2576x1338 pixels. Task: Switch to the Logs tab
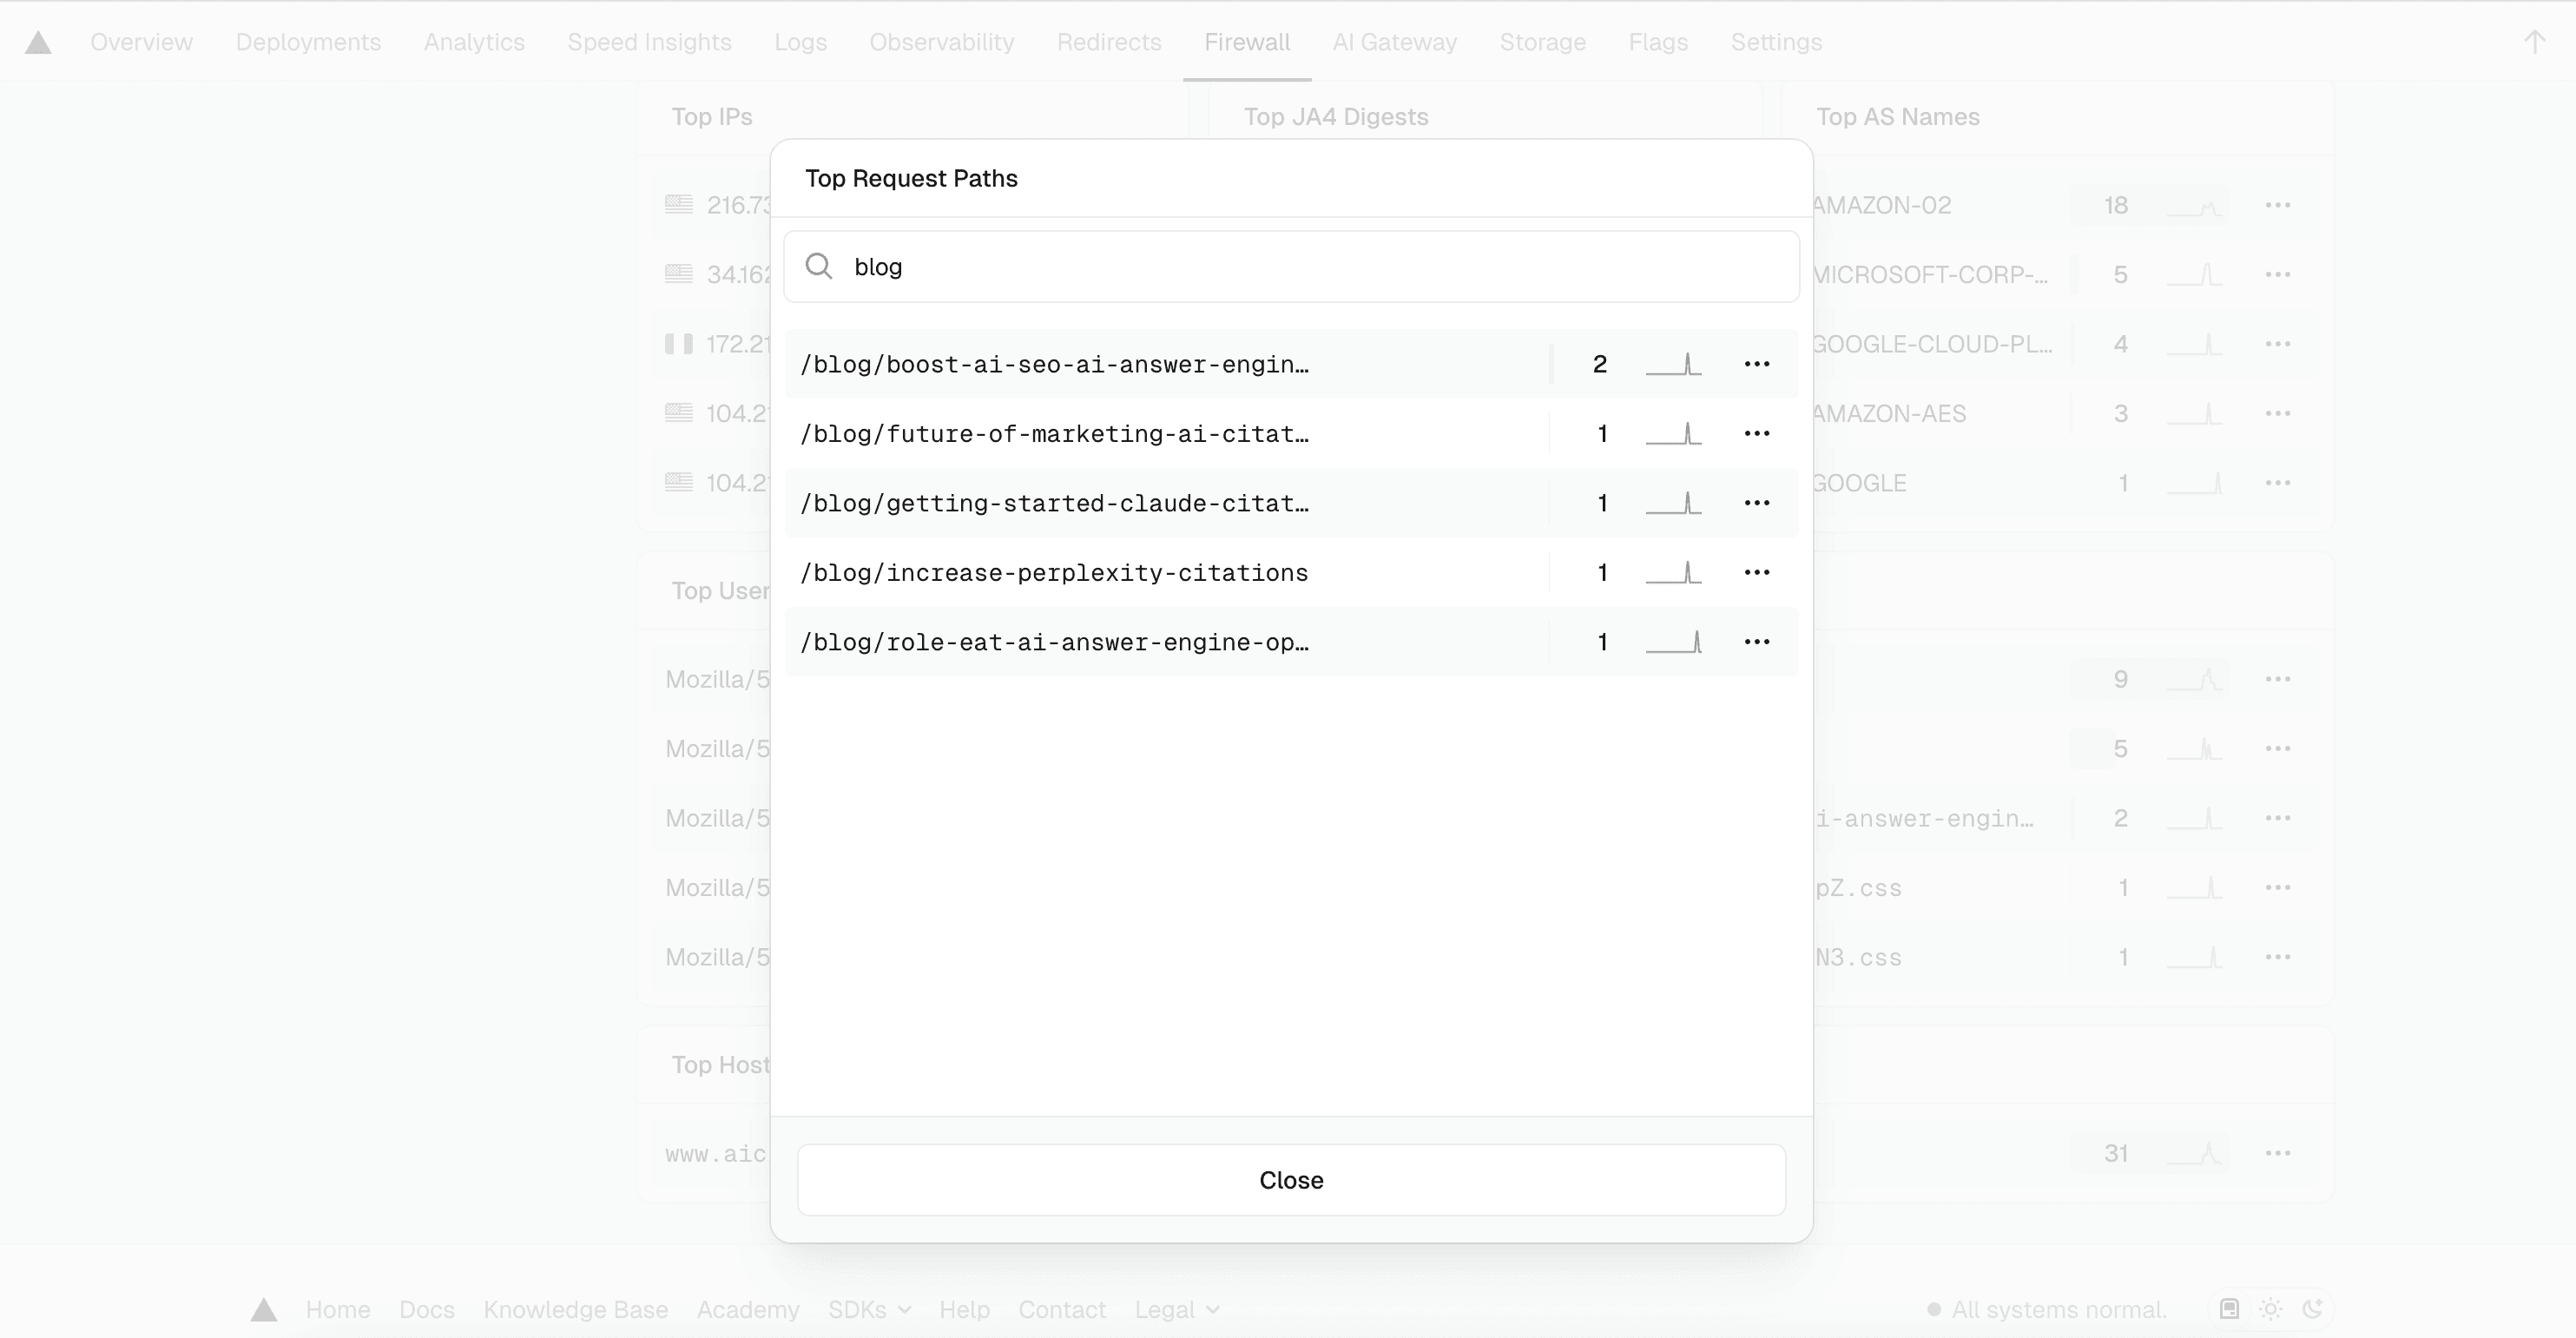(800, 42)
